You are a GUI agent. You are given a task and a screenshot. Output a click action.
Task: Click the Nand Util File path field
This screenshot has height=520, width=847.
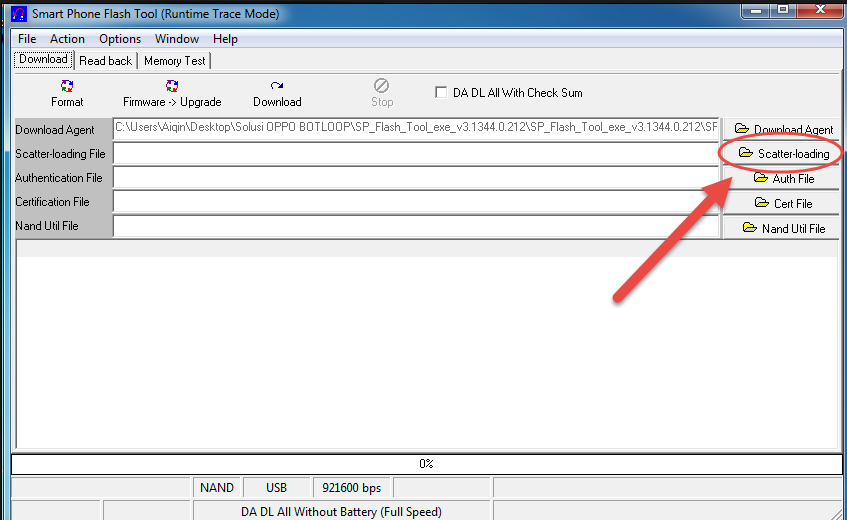coord(416,226)
